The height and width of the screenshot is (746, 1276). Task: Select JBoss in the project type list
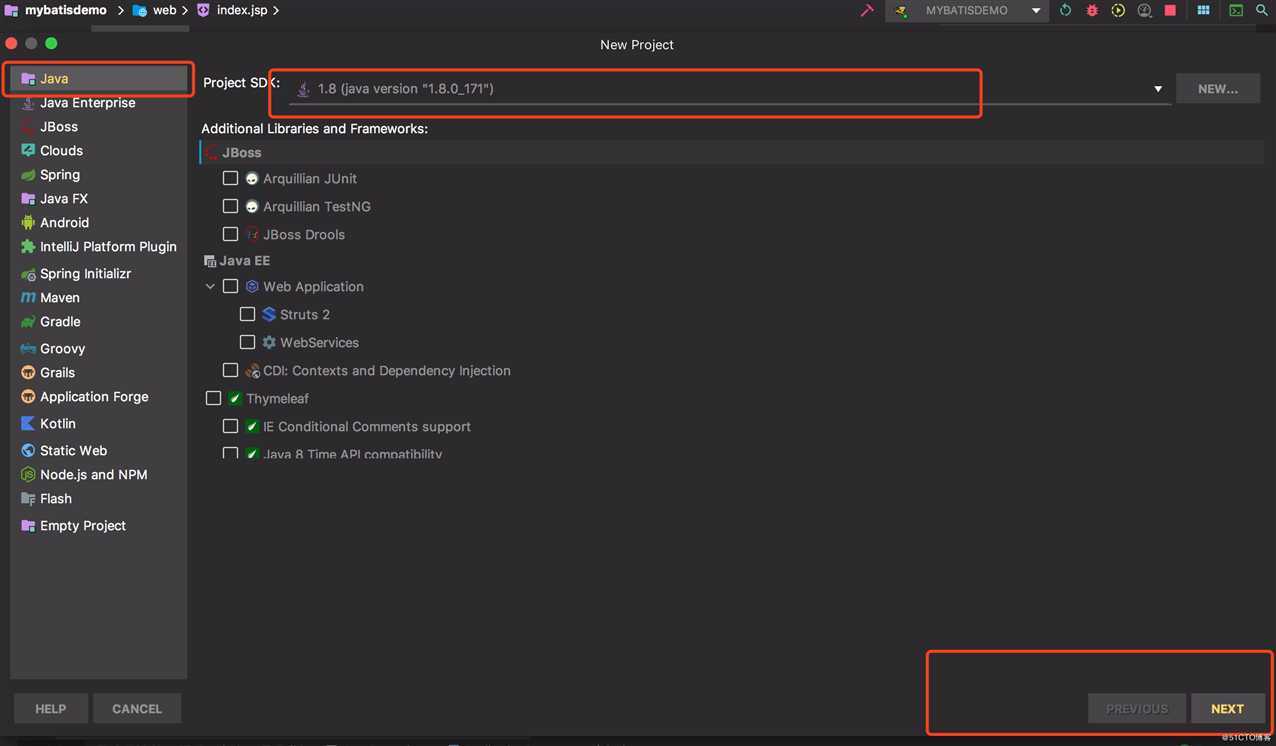click(x=98, y=126)
